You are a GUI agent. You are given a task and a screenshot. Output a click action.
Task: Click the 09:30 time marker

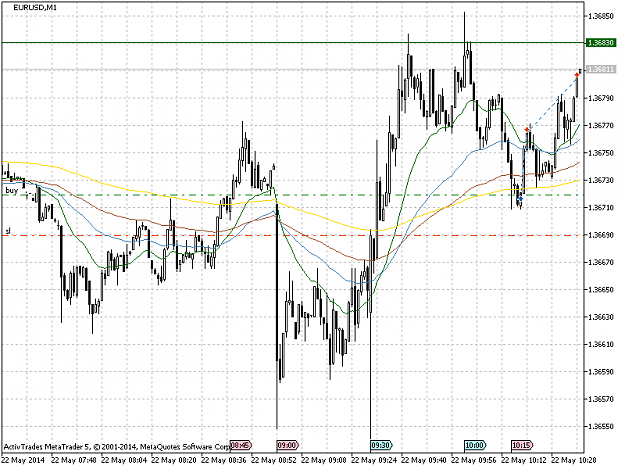point(381,445)
